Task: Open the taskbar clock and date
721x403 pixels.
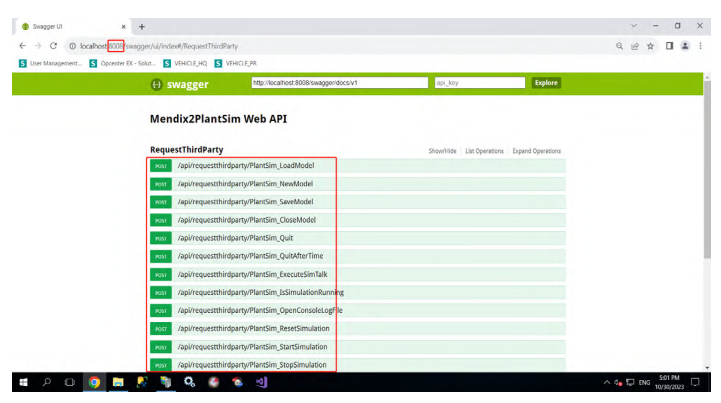Action: pos(669,382)
